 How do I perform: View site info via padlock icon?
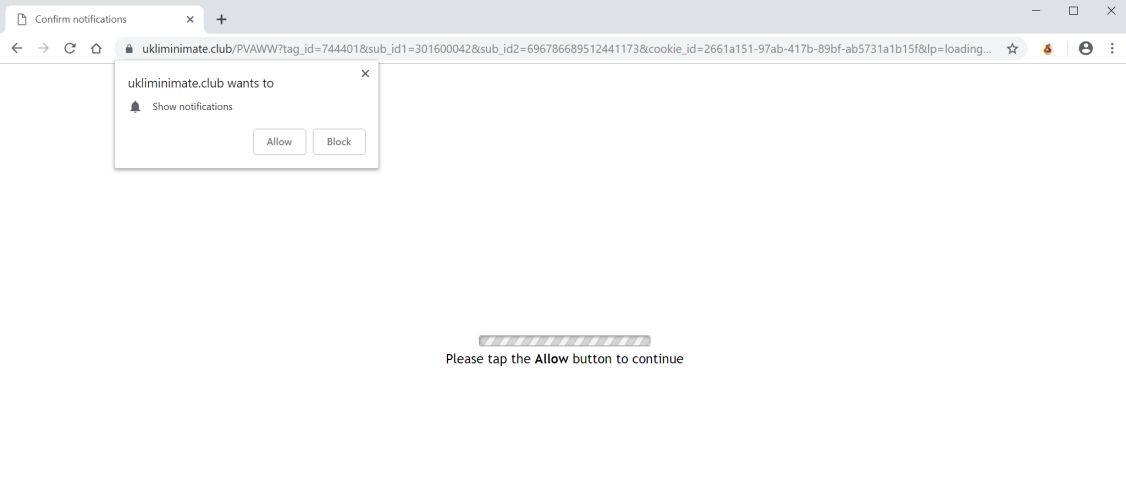(129, 49)
